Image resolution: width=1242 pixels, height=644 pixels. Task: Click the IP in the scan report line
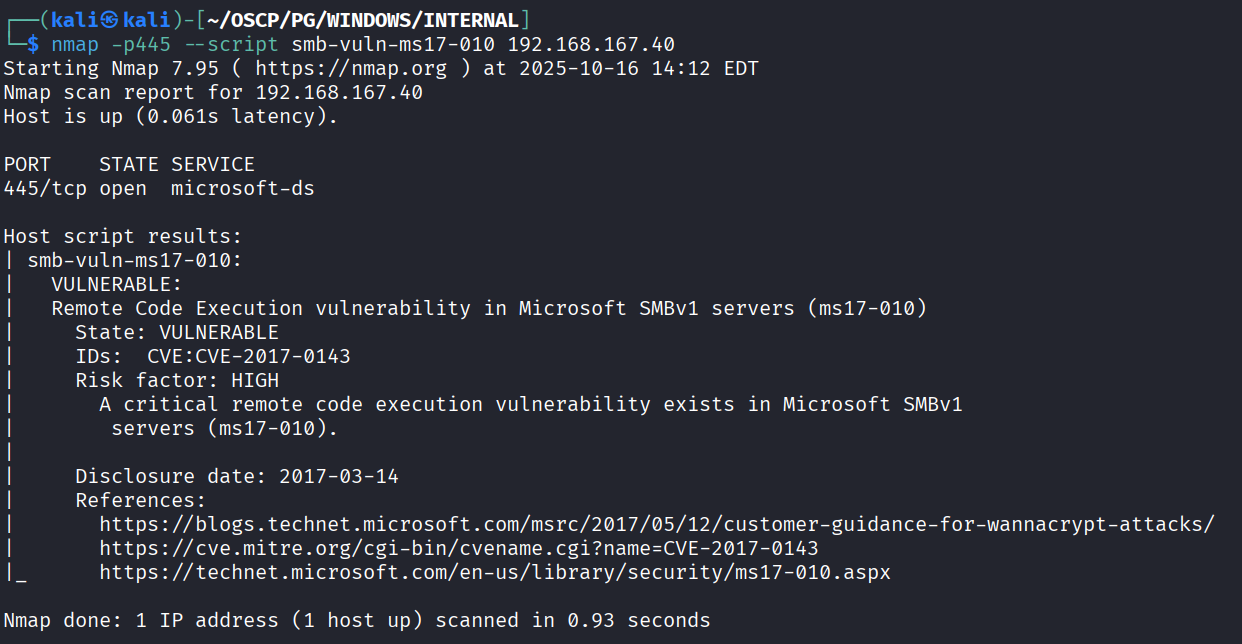[339, 92]
